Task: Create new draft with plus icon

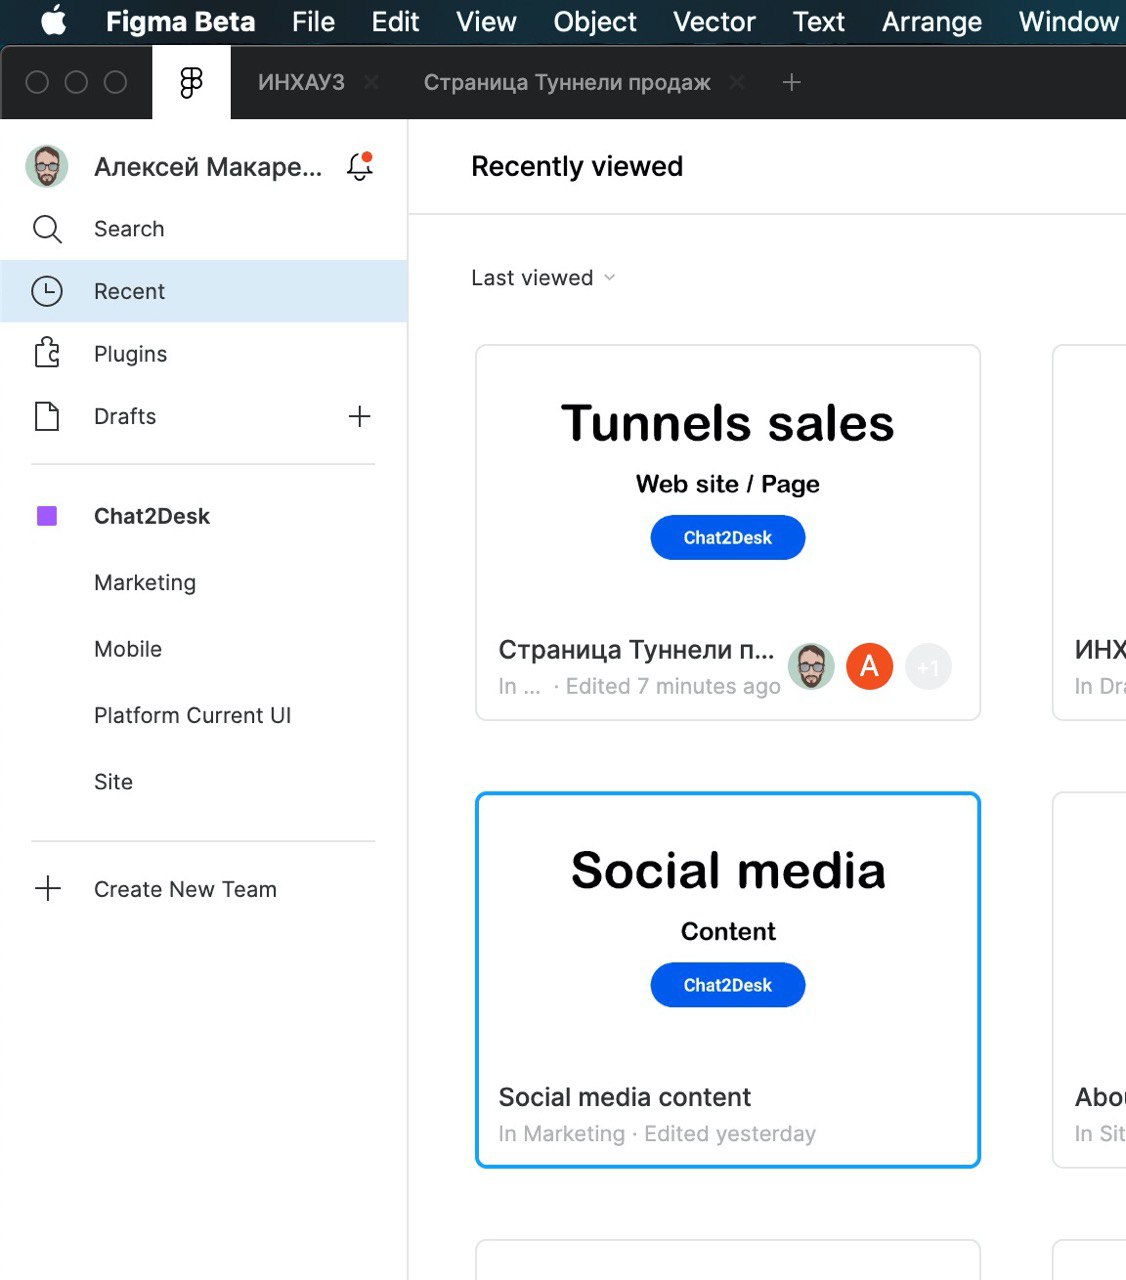Action: (x=359, y=416)
